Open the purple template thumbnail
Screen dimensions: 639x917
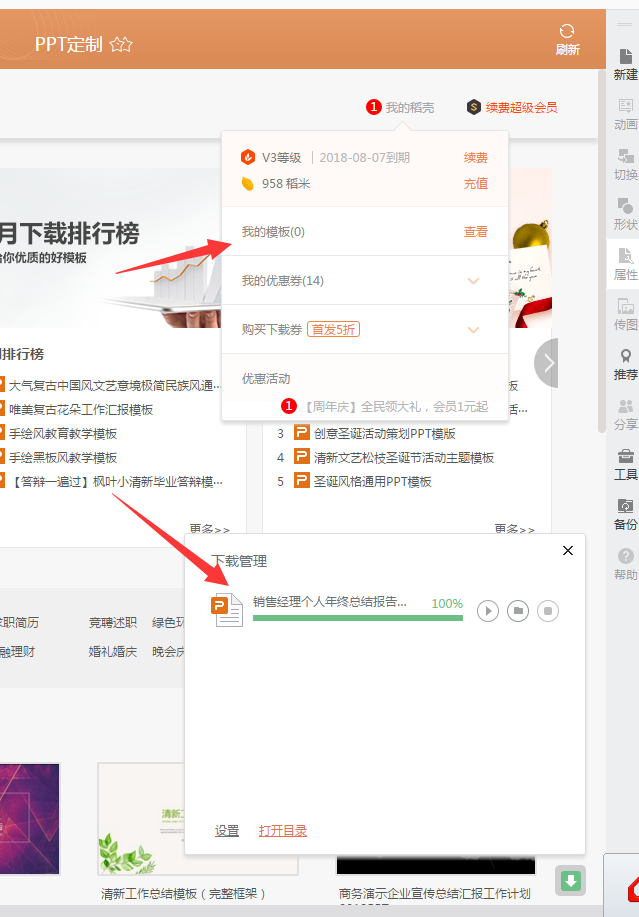(29, 819)
